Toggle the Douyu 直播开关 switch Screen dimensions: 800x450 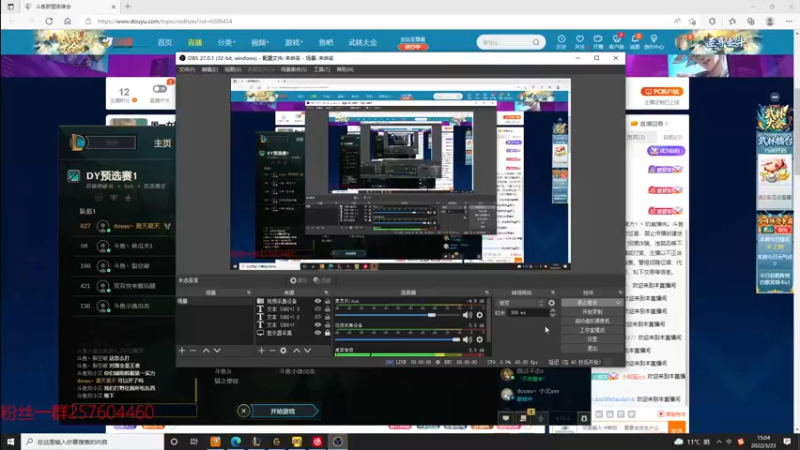(160, 89)
